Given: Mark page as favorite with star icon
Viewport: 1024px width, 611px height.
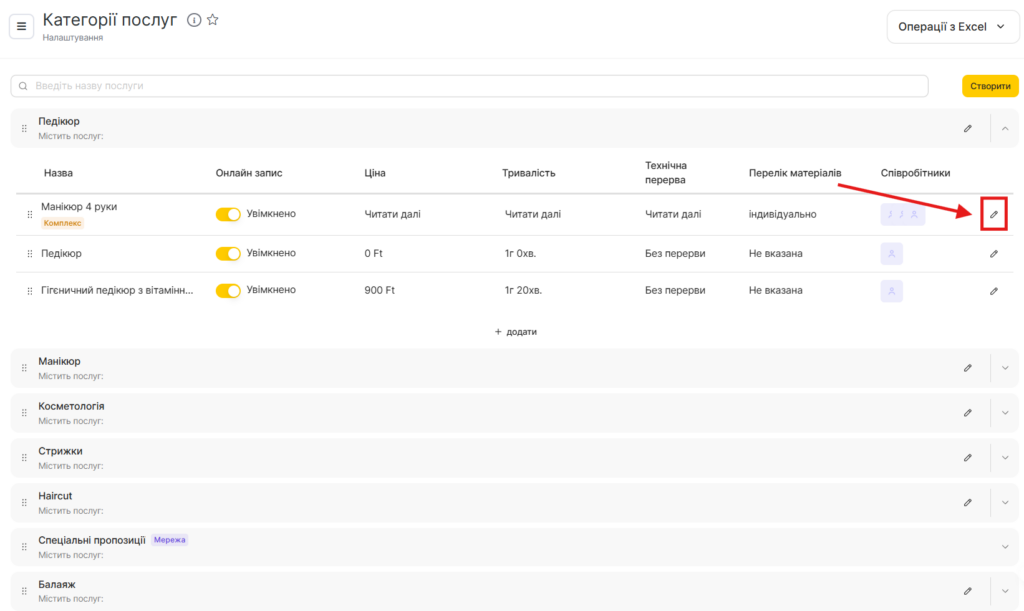Looking at the screenshot, I should pos(212,20).
